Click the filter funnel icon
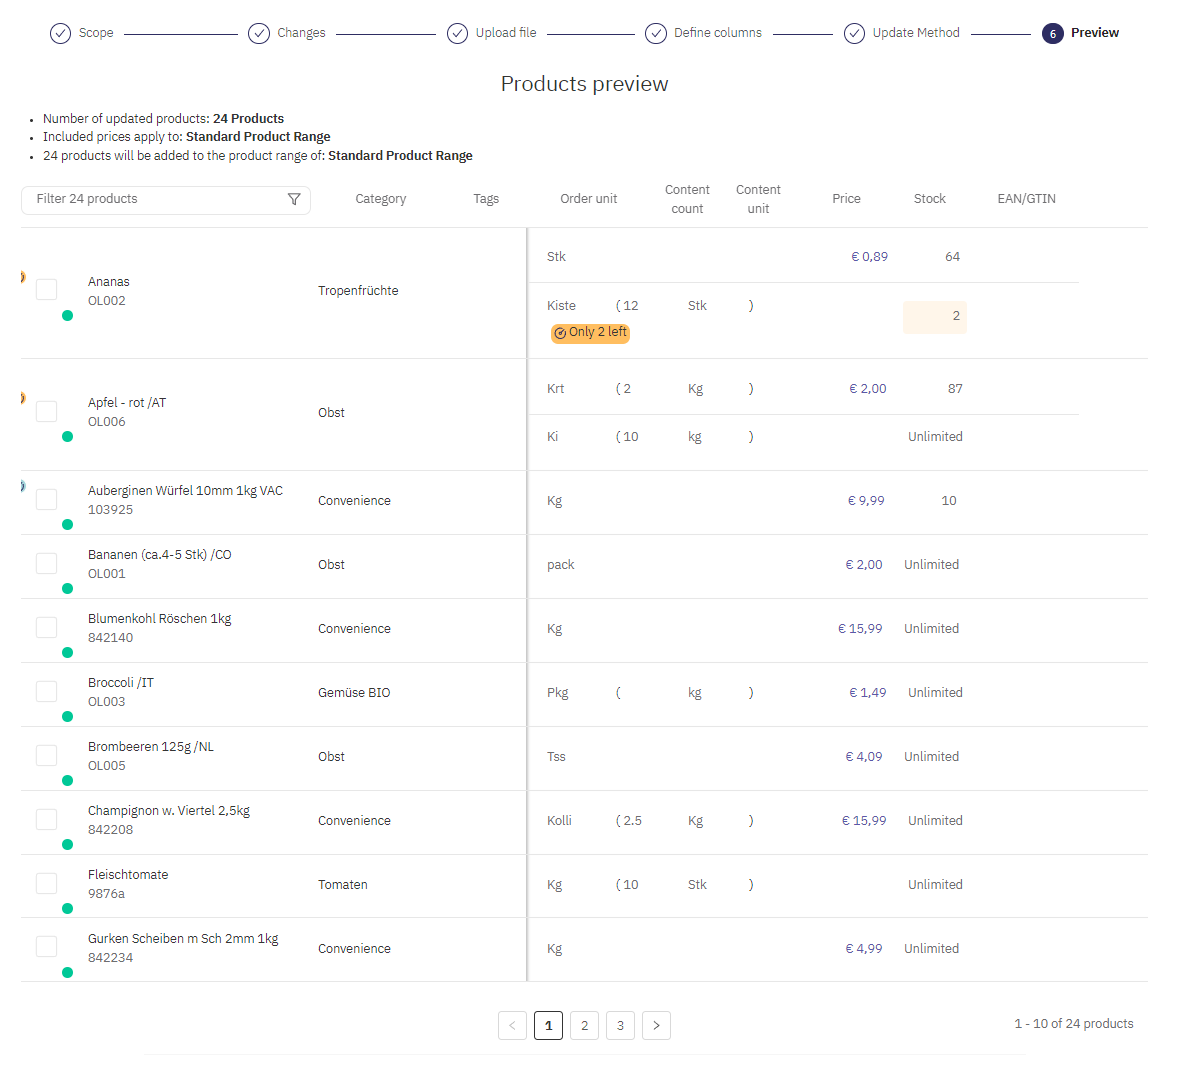This screenshot has height=1070, width=1180. pos(294,199)
